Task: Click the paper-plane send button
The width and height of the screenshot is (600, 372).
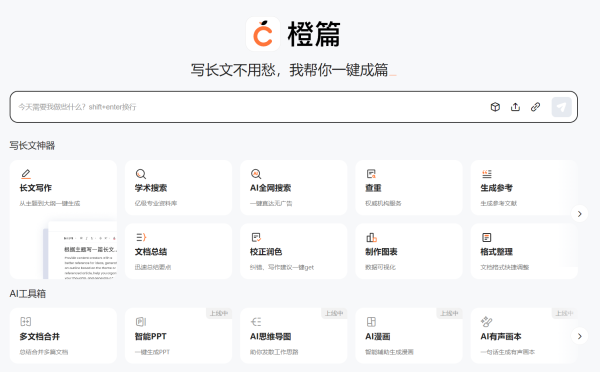Action: (561, 107)
